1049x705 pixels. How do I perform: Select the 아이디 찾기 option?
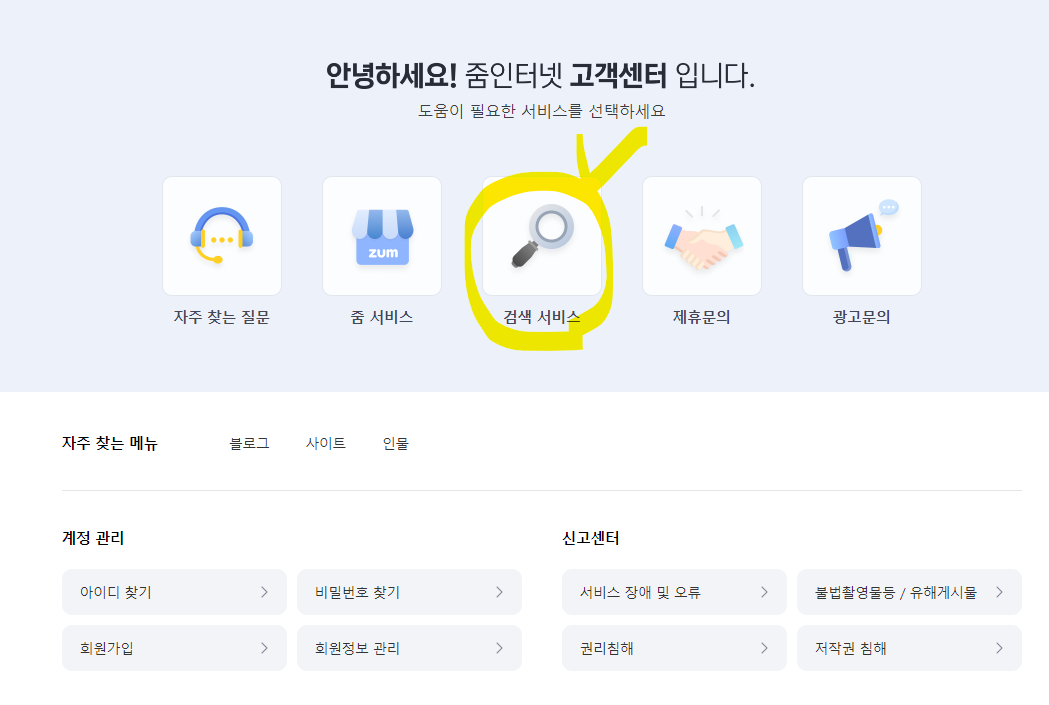[x=174, y=591]
